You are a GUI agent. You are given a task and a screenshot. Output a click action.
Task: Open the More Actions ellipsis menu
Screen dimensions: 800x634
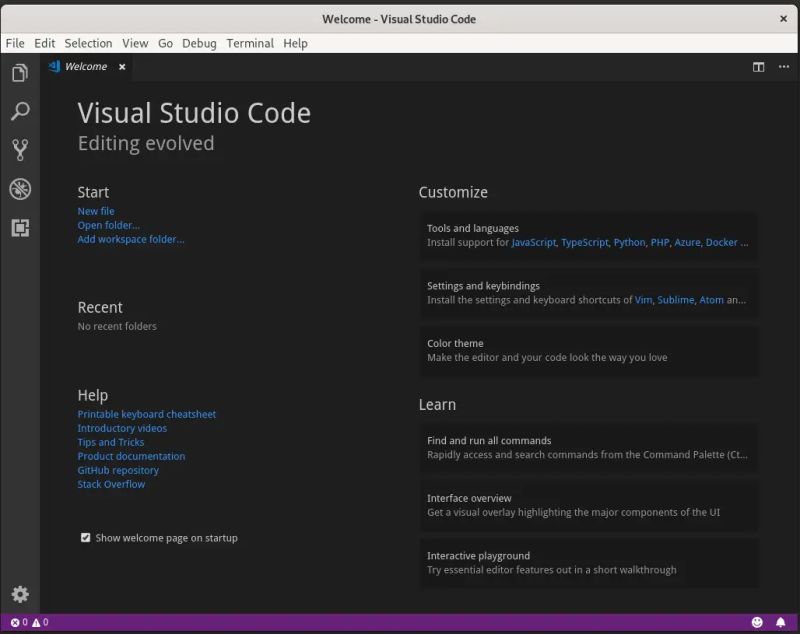tap(783, 66)
